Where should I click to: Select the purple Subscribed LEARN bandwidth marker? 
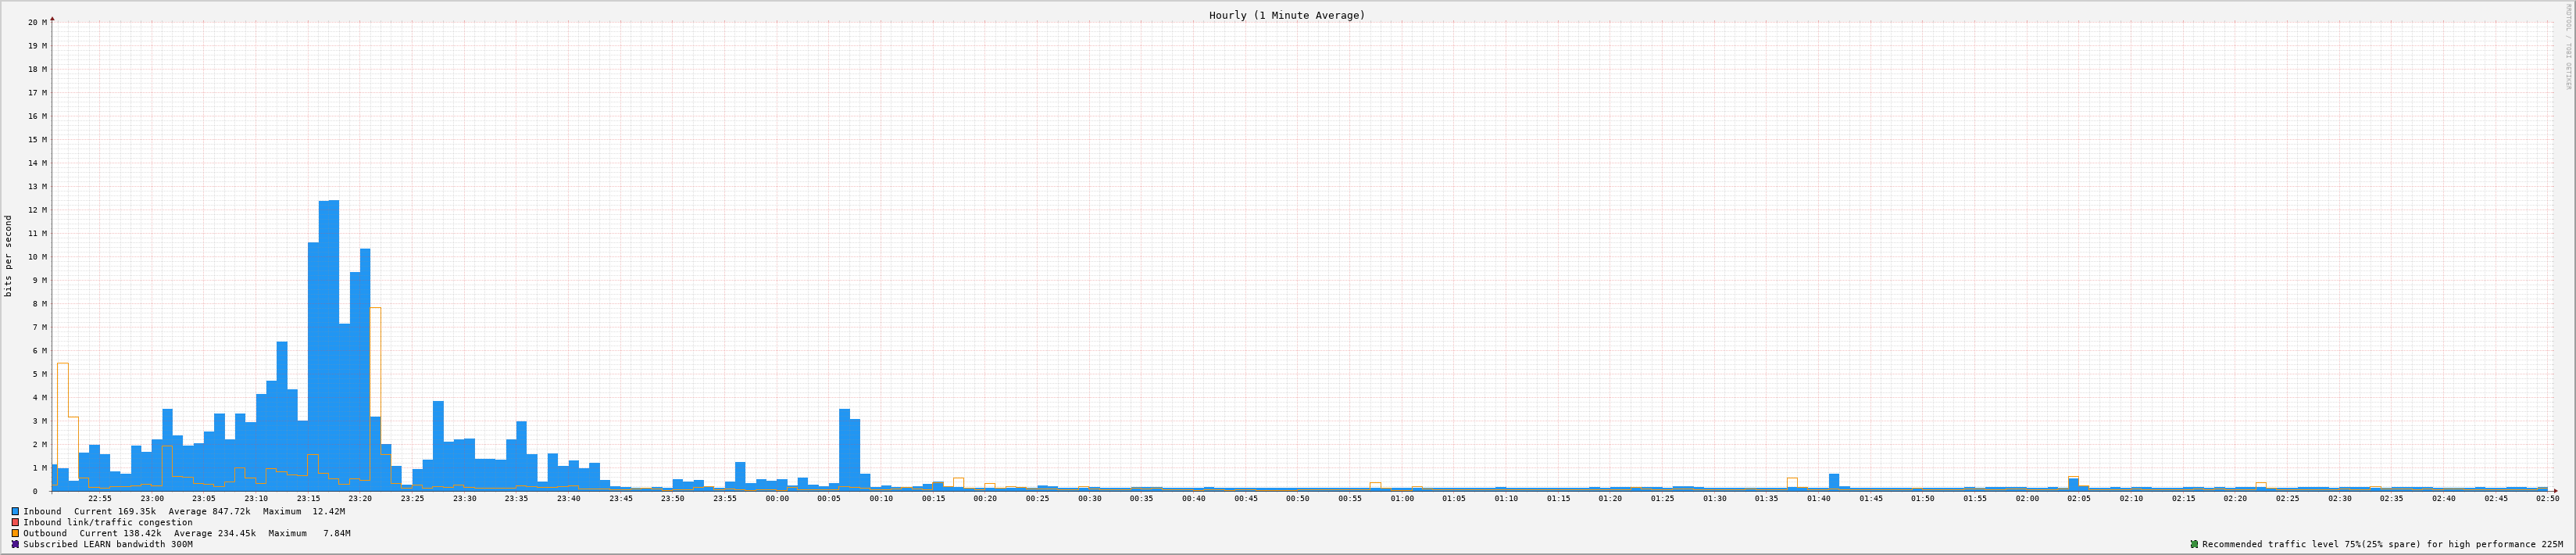point(15,544)
